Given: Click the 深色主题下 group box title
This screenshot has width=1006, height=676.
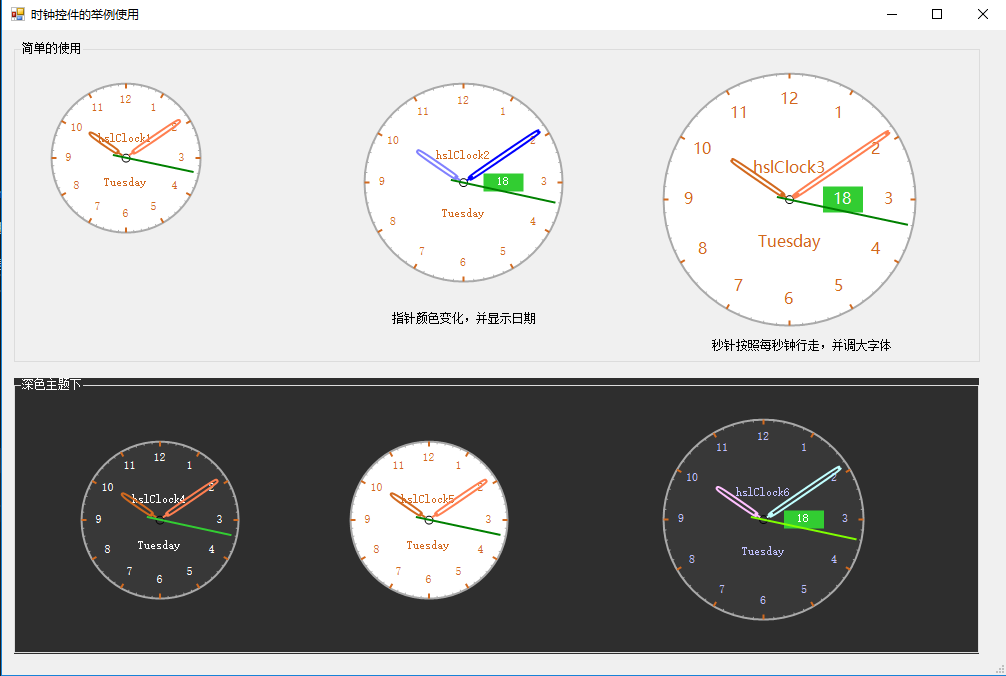Looking at the screenshot, I should [51, 384].
